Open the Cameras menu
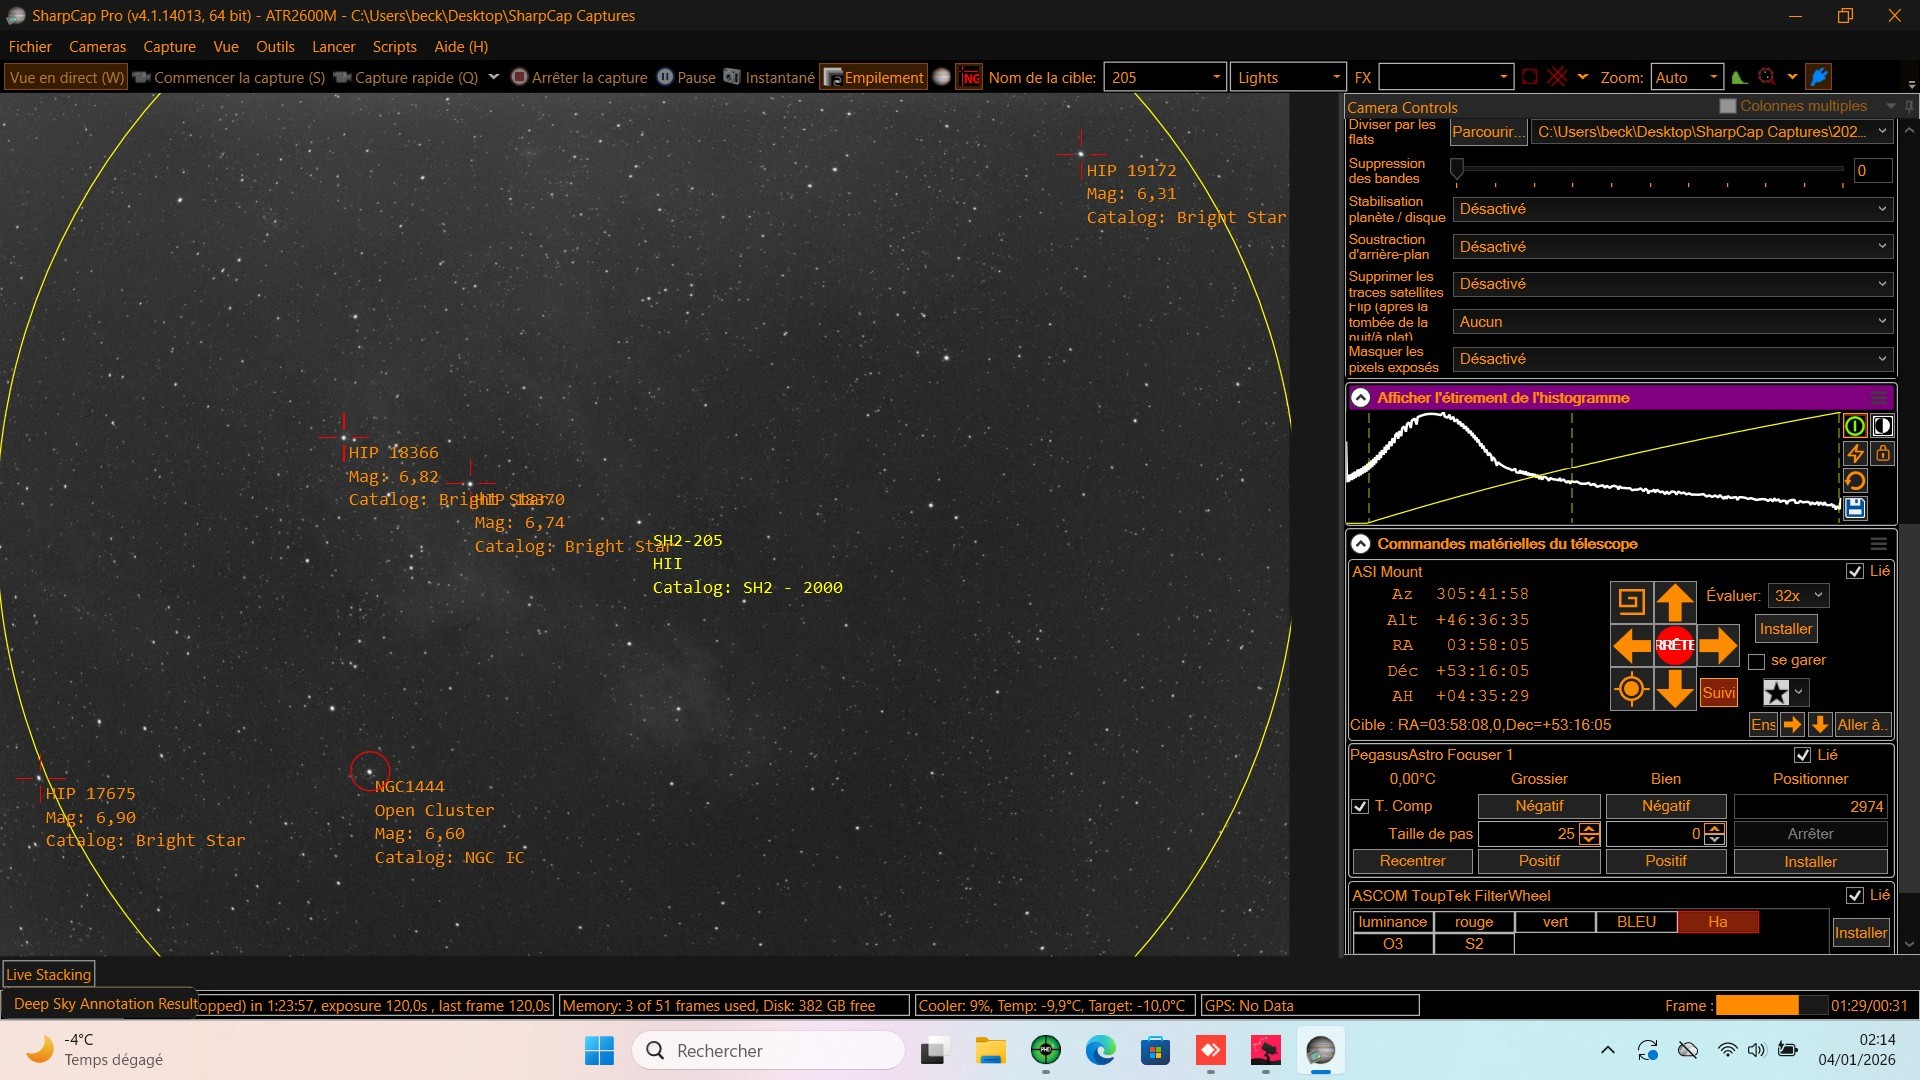The image size is (1920, 1080). 97,47
